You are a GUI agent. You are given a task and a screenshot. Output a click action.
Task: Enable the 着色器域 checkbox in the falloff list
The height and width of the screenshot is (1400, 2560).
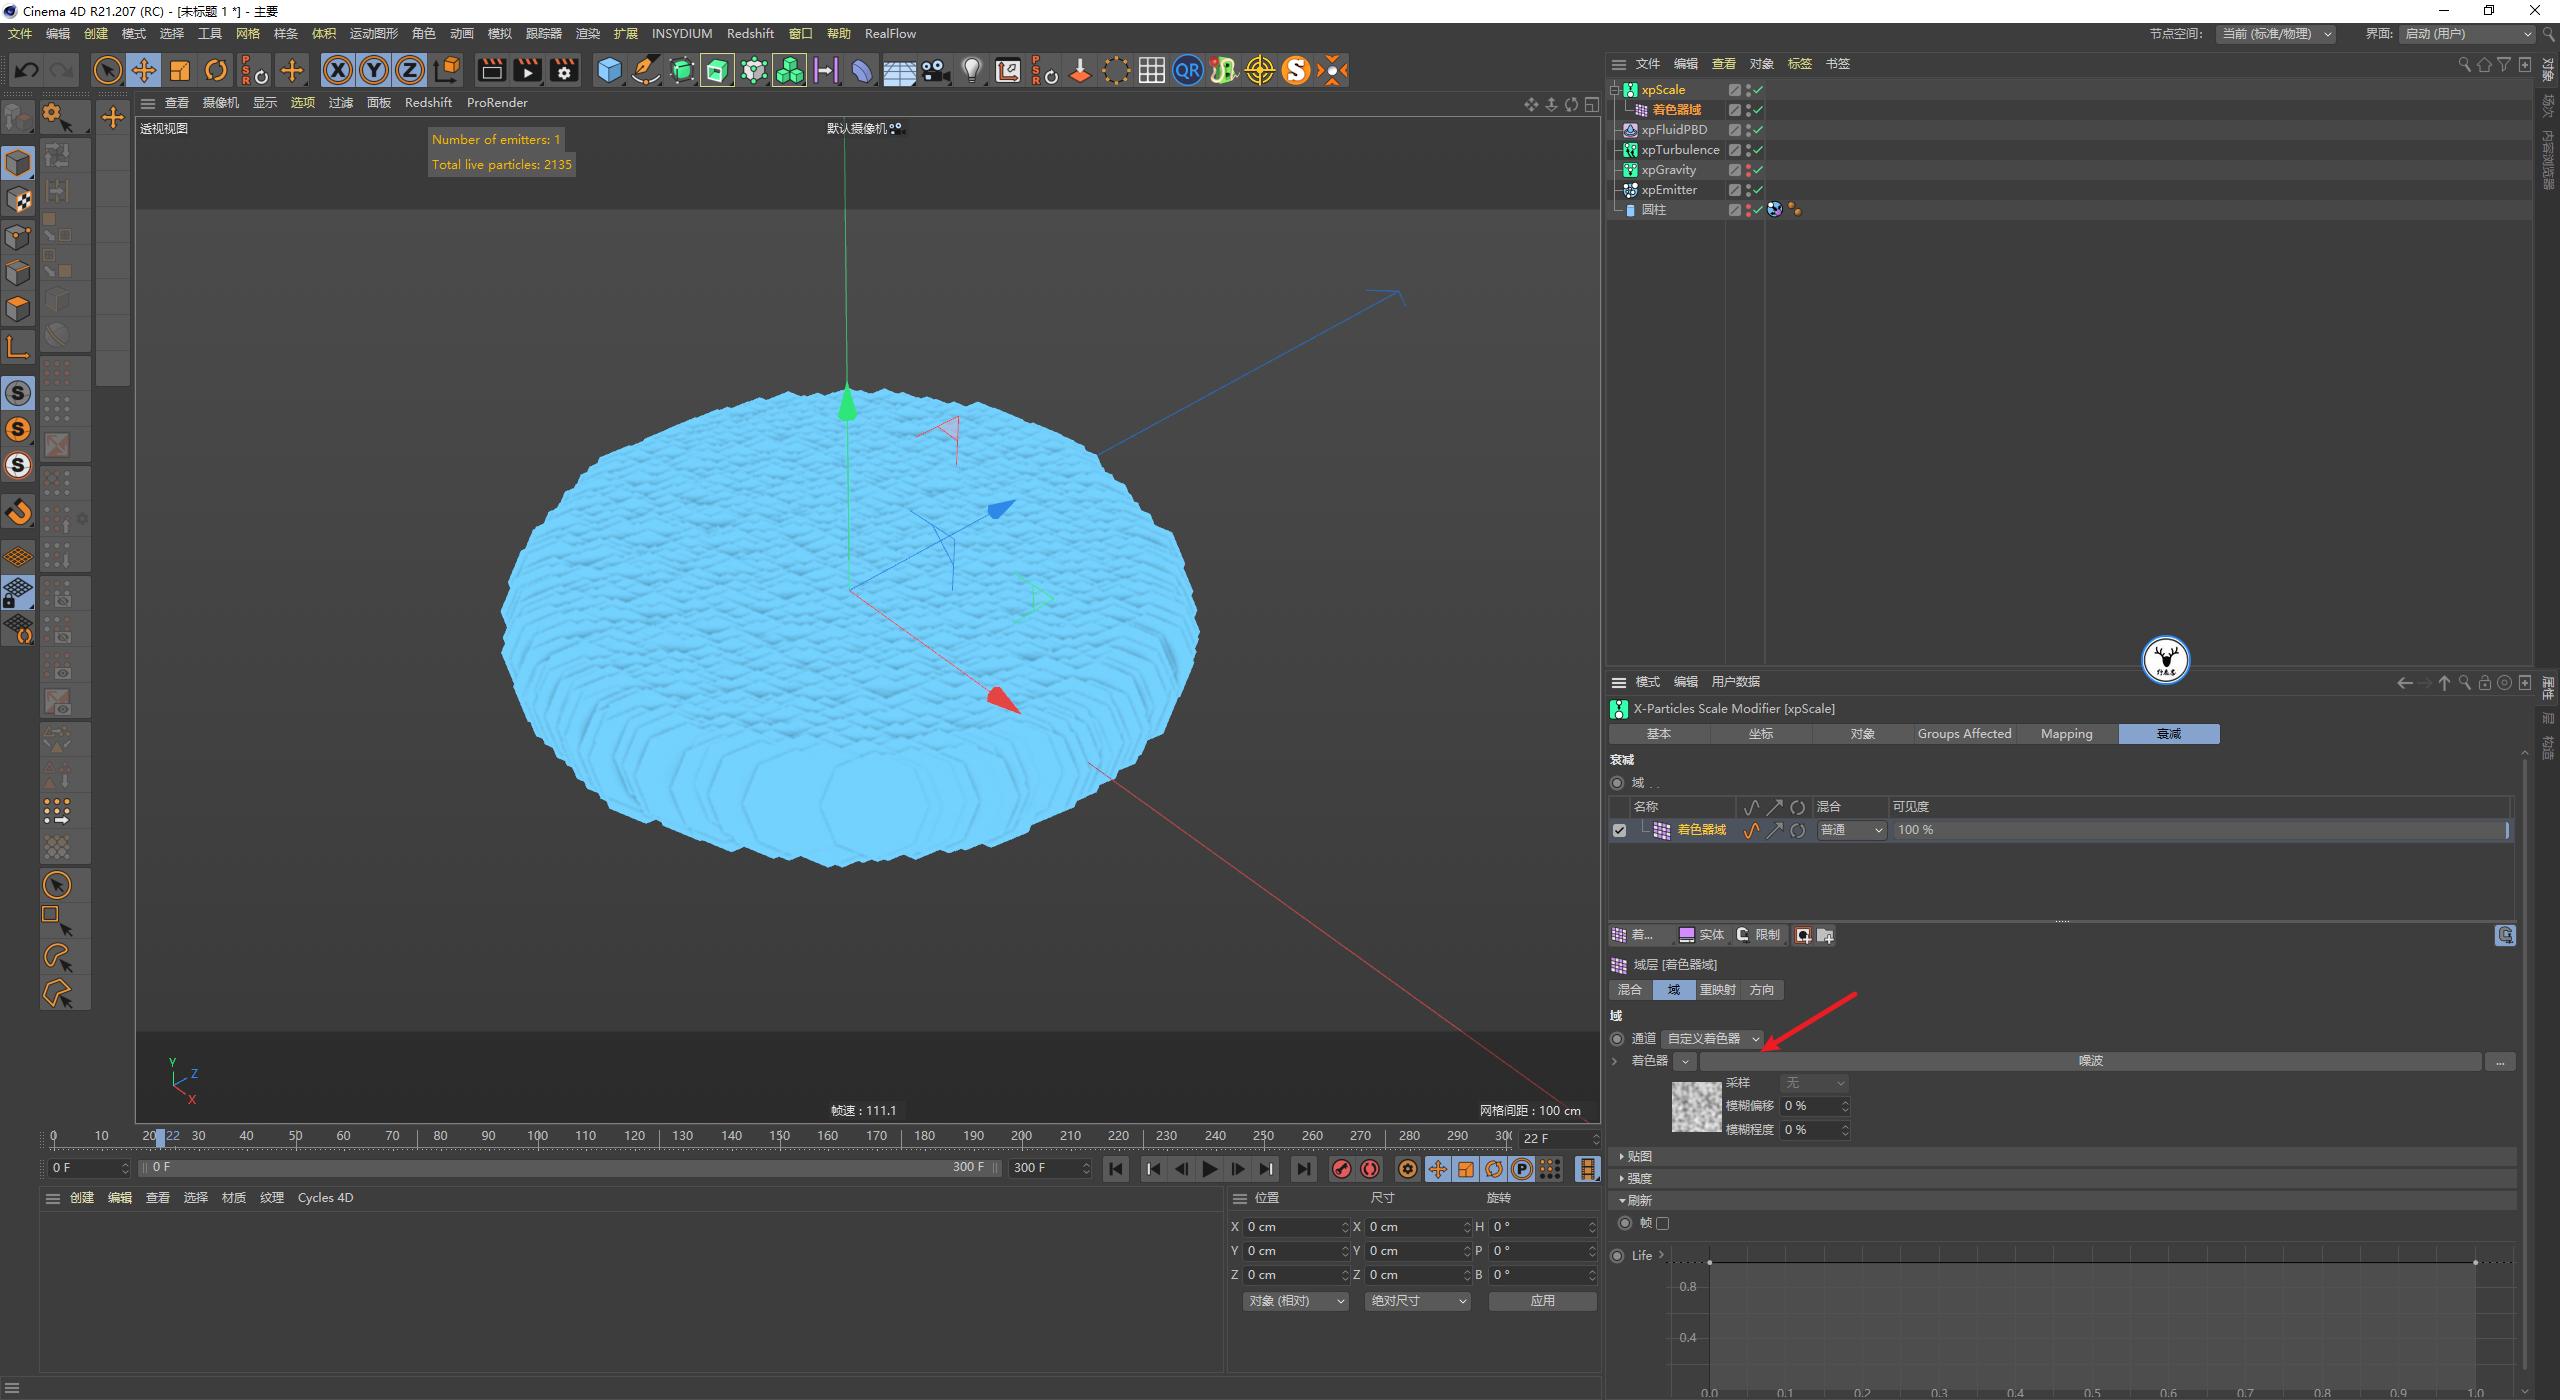(1620, 830)
